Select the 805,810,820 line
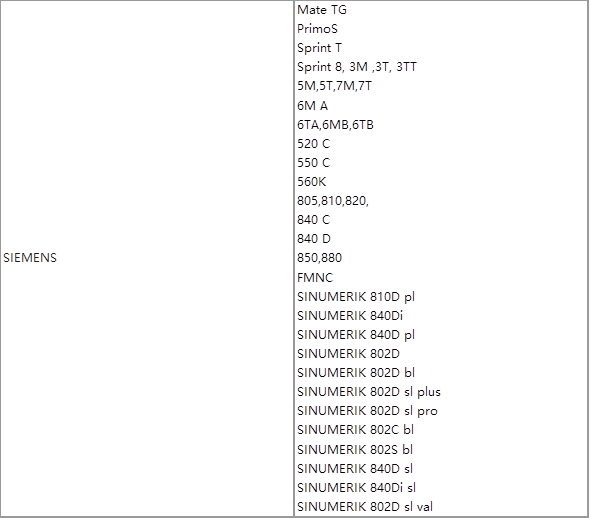The height and width of the screenshot is (519, 590). click(x=333, y=201)
